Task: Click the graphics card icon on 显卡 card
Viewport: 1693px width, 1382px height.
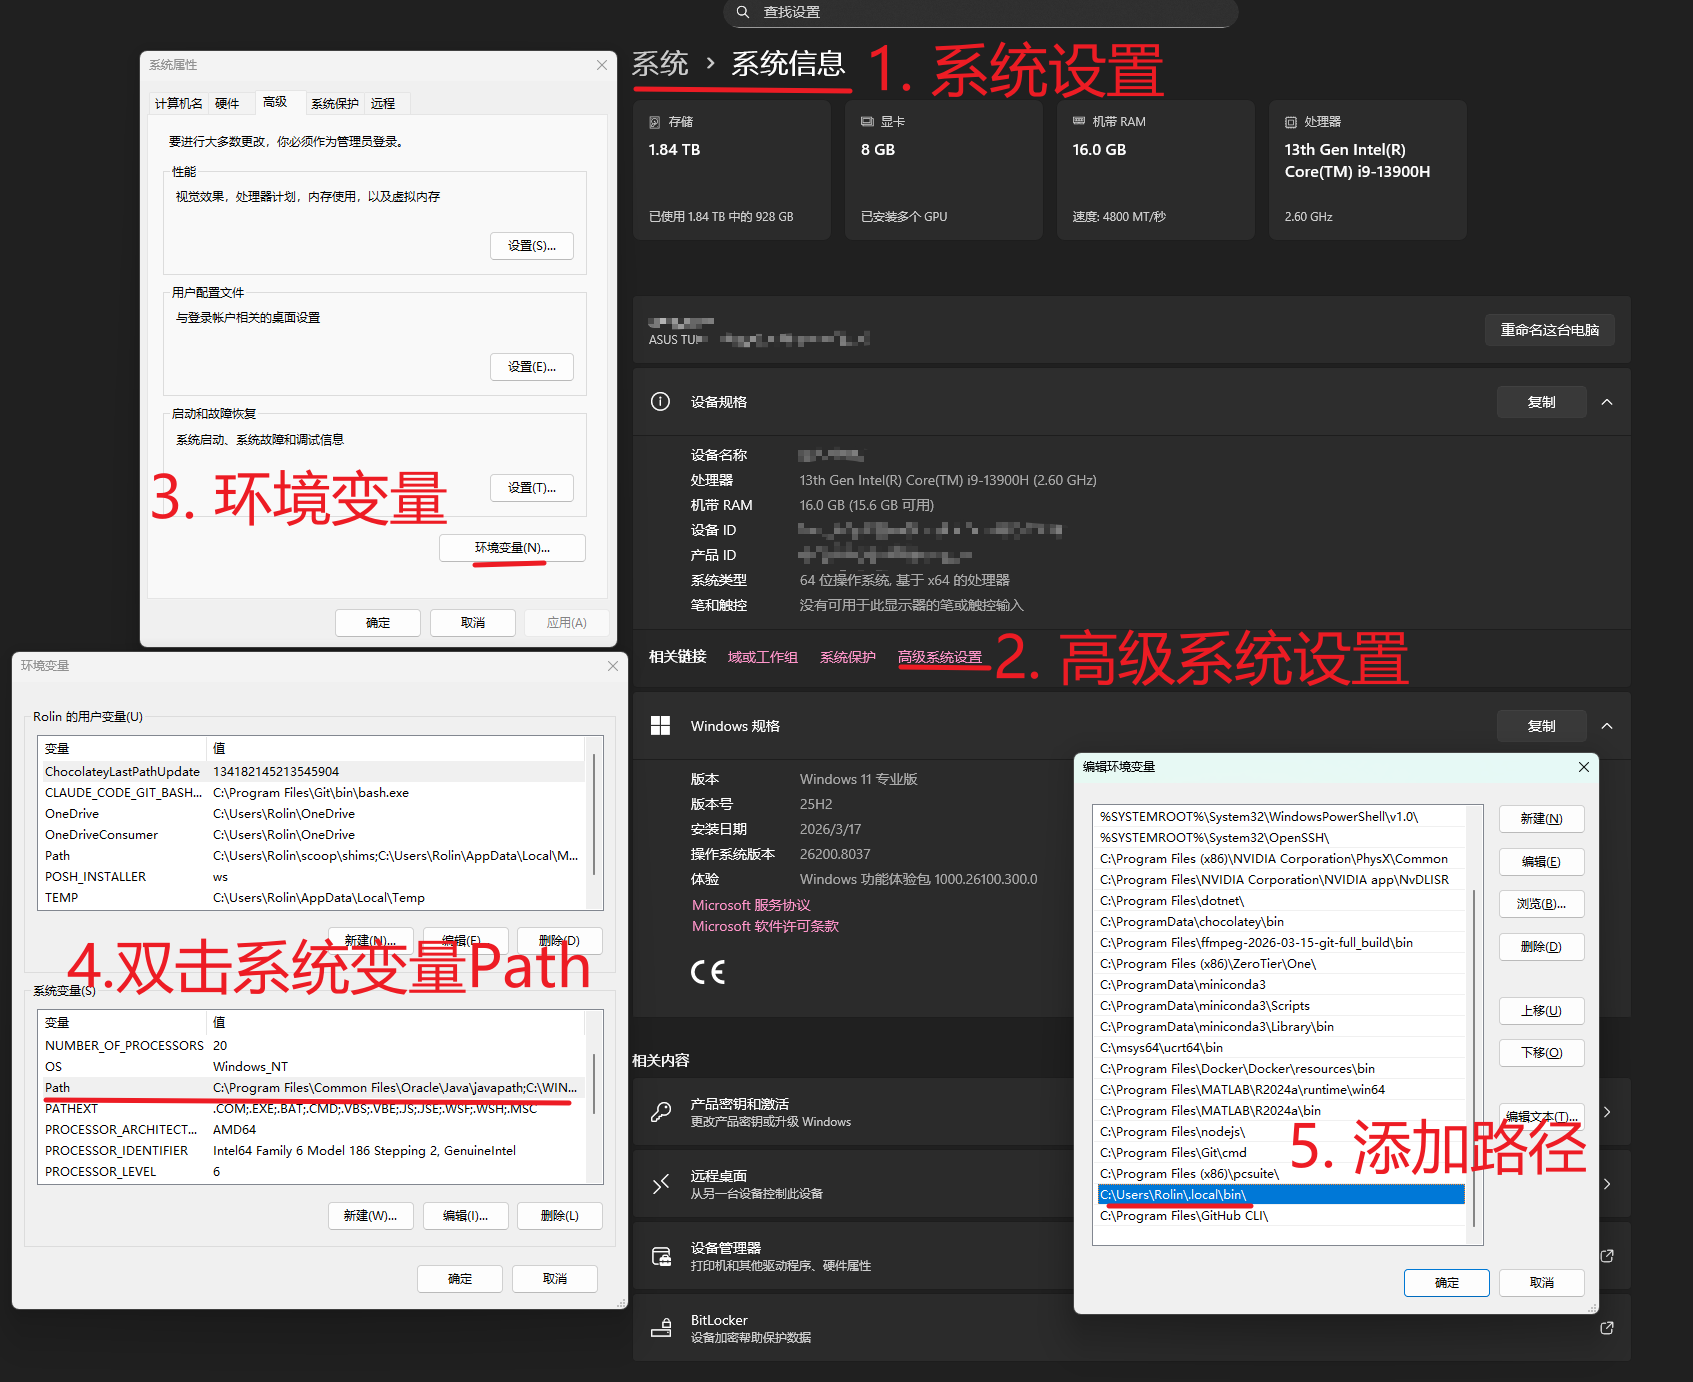Action: tap(867, 121)
